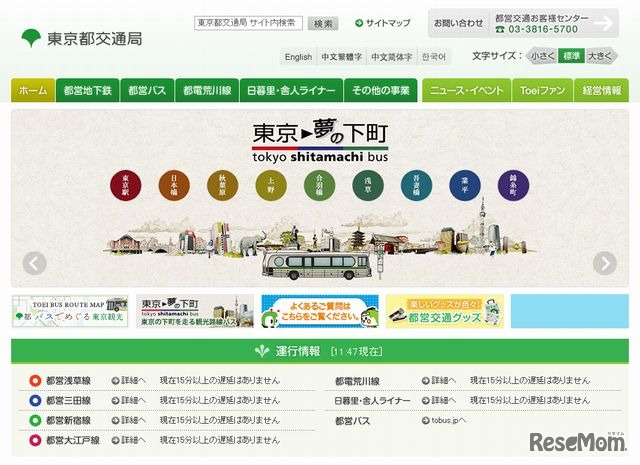Screen dimensions: 640x465
Task: Switch language to 한국어
Action: (x=434, y=57)
